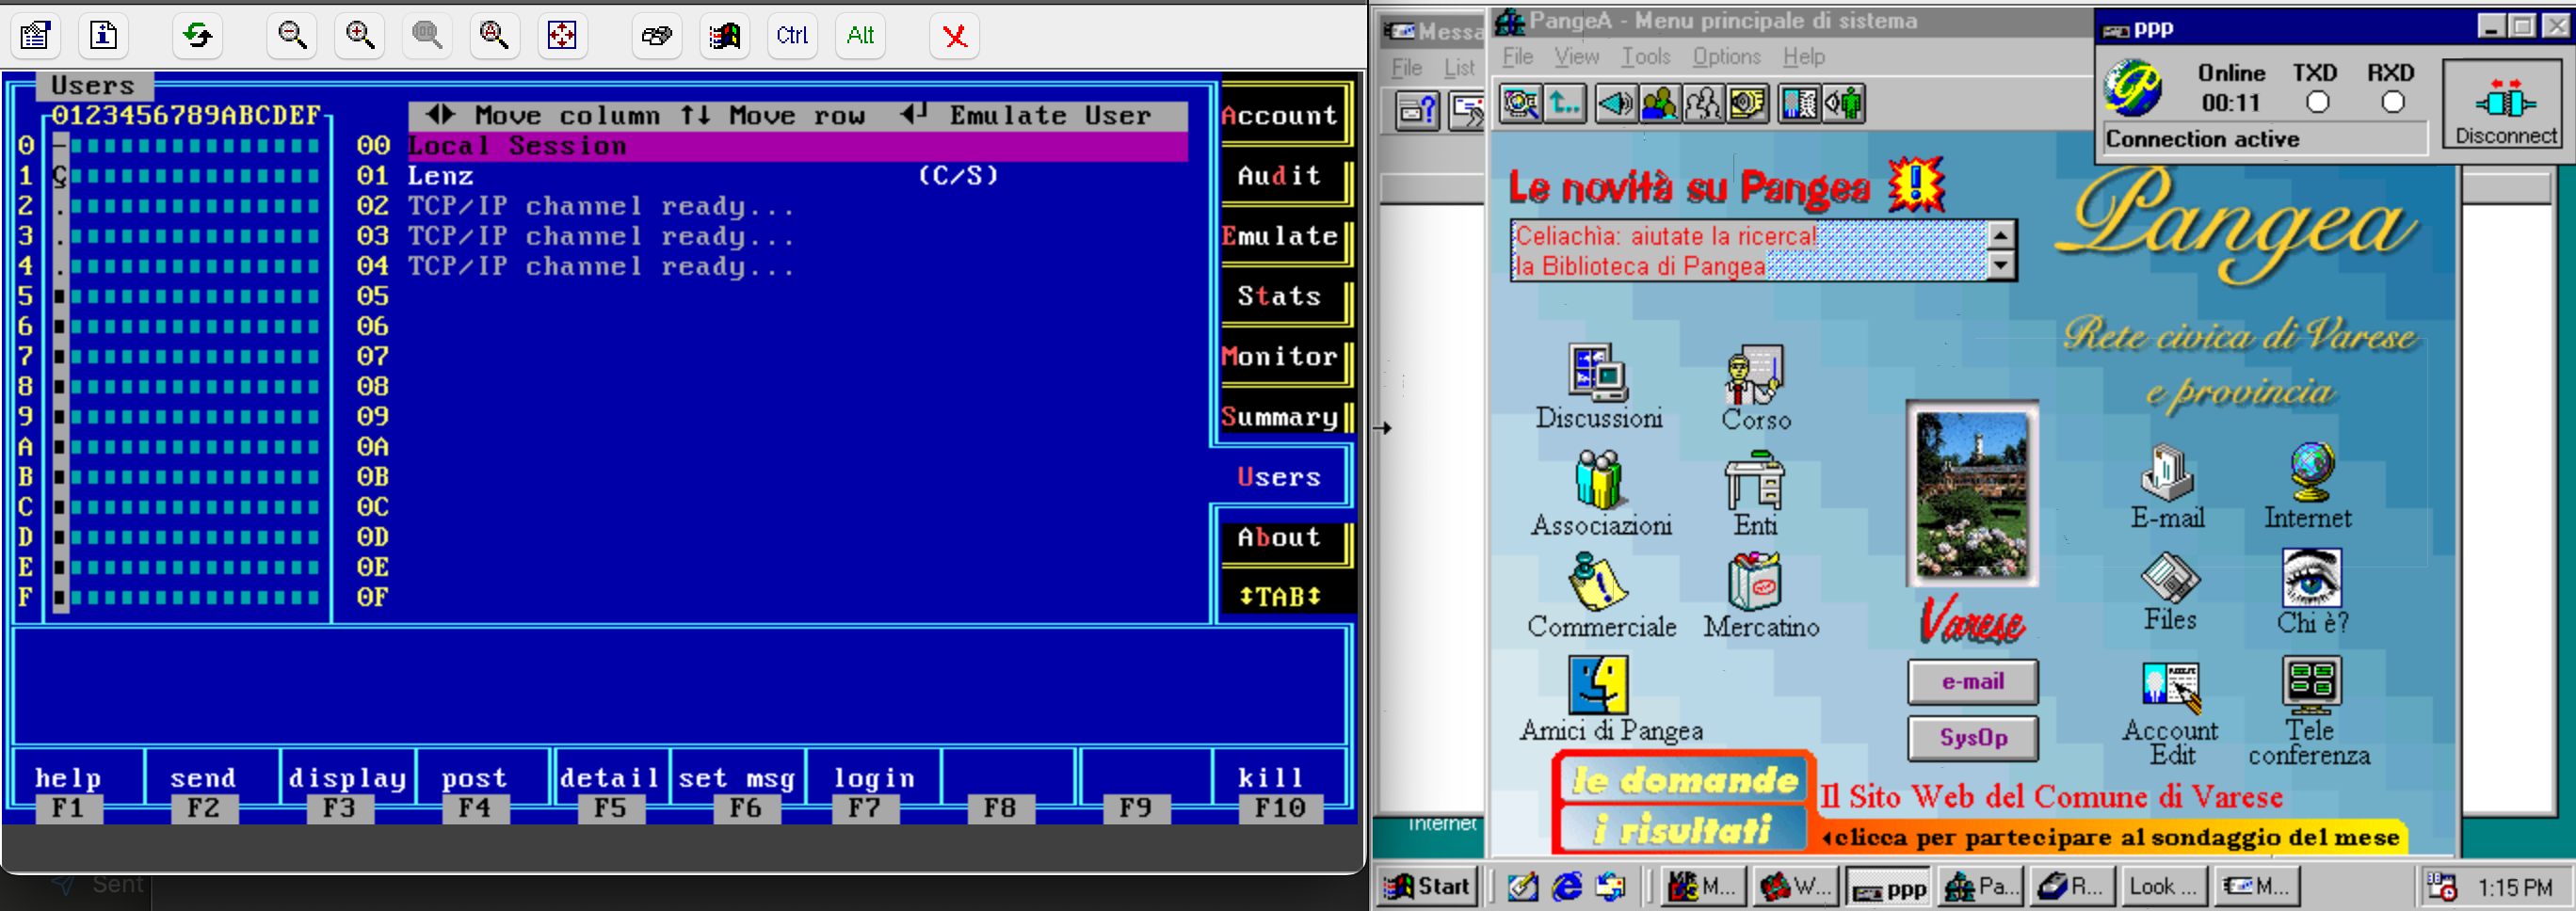The height and width of the screenshot is (911, 2576).
Task: Open the info document icon
Action: (104, 35)
